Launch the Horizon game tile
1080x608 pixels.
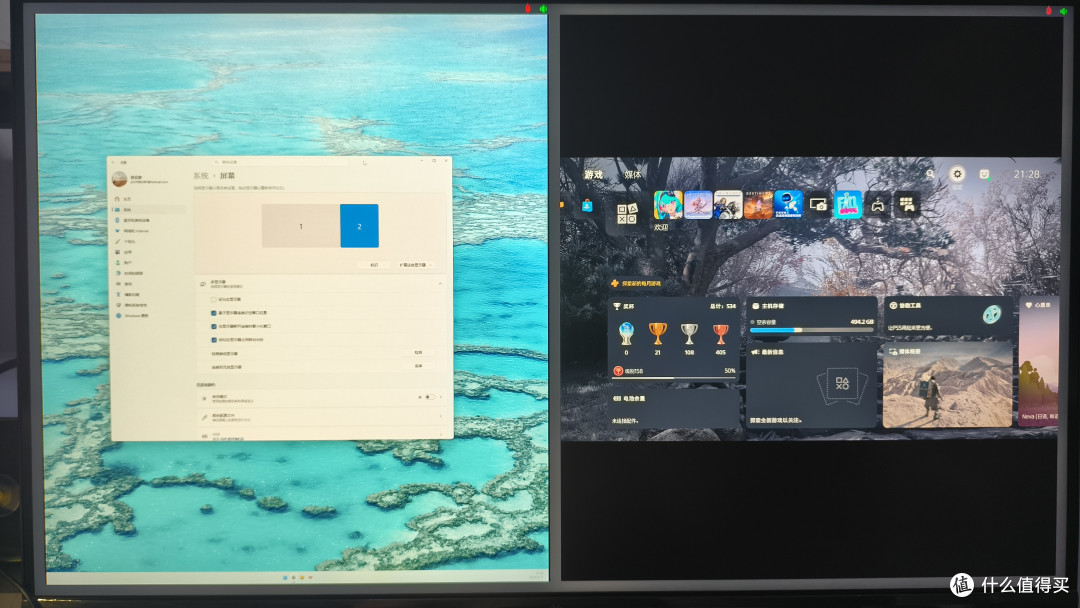coord(698,205)
